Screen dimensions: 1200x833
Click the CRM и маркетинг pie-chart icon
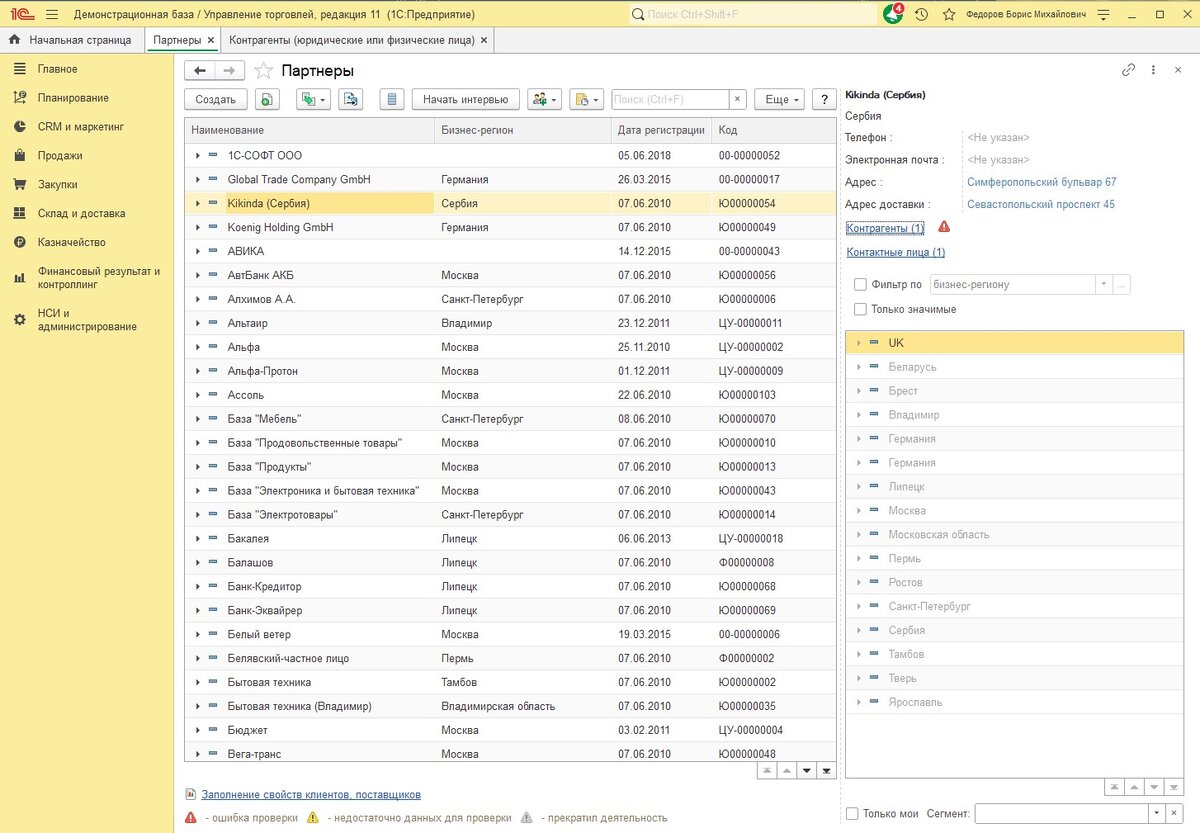(19, 127)
